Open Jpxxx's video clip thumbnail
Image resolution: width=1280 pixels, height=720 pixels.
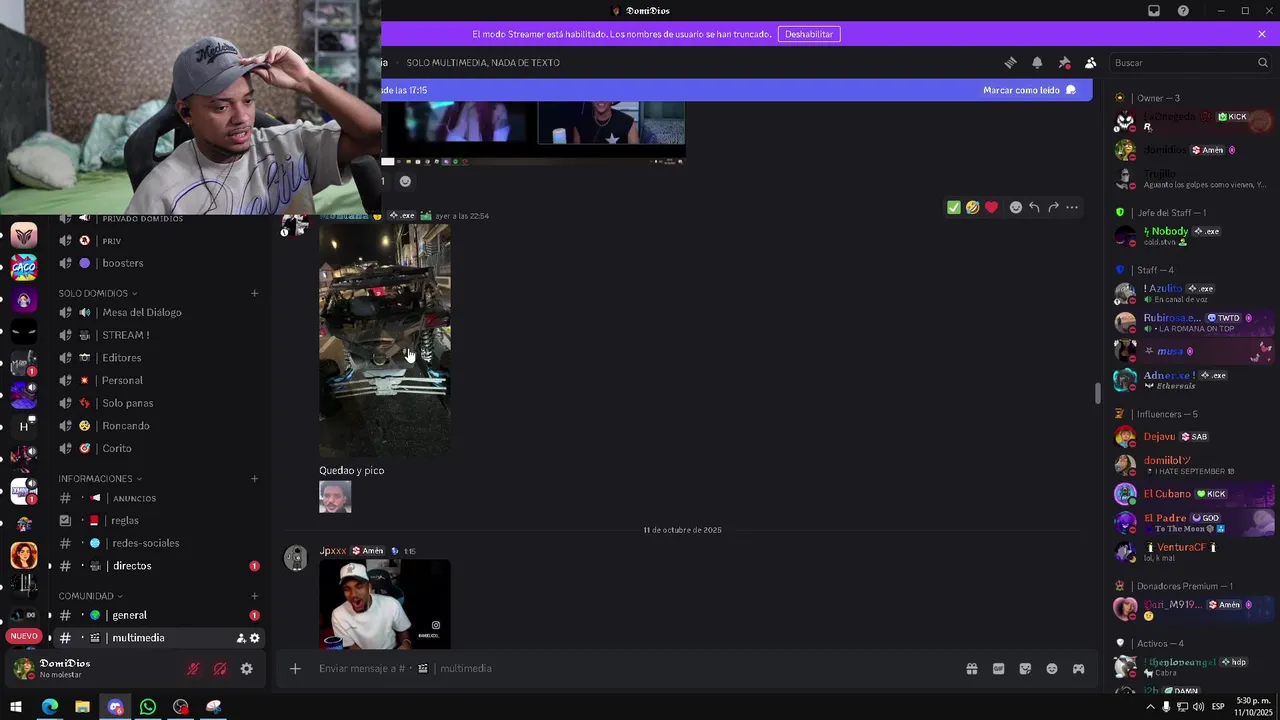(385, 604)
